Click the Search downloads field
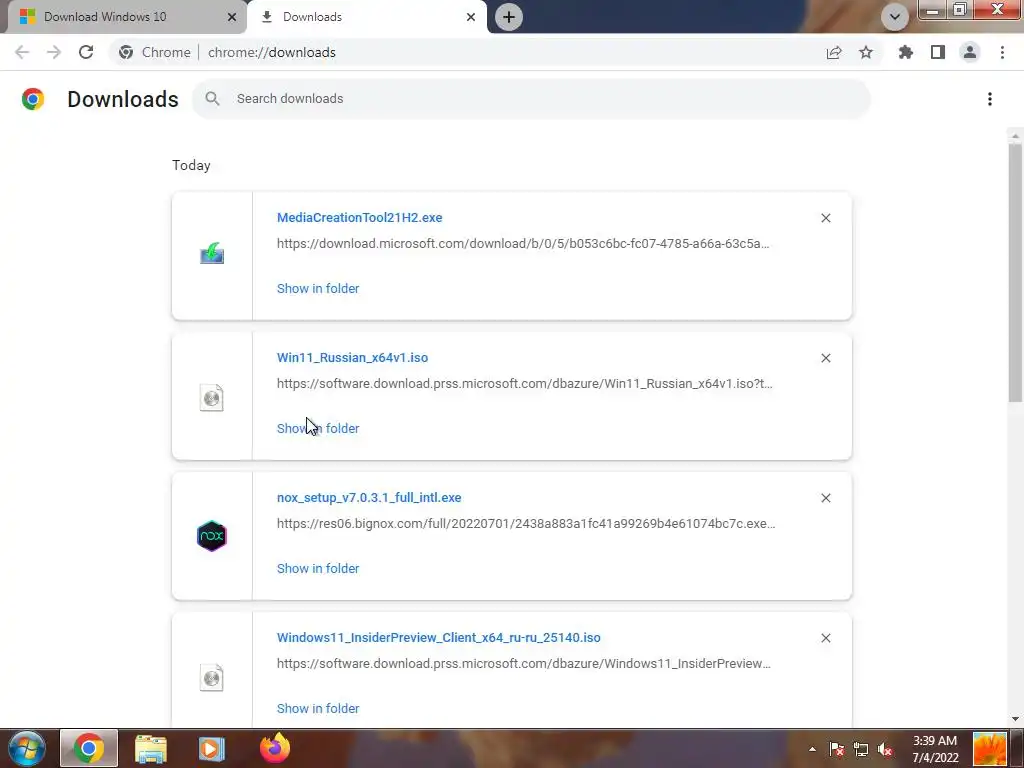Image resolution: width=1024 pixels, height=768 pixels. pos(531,99)
